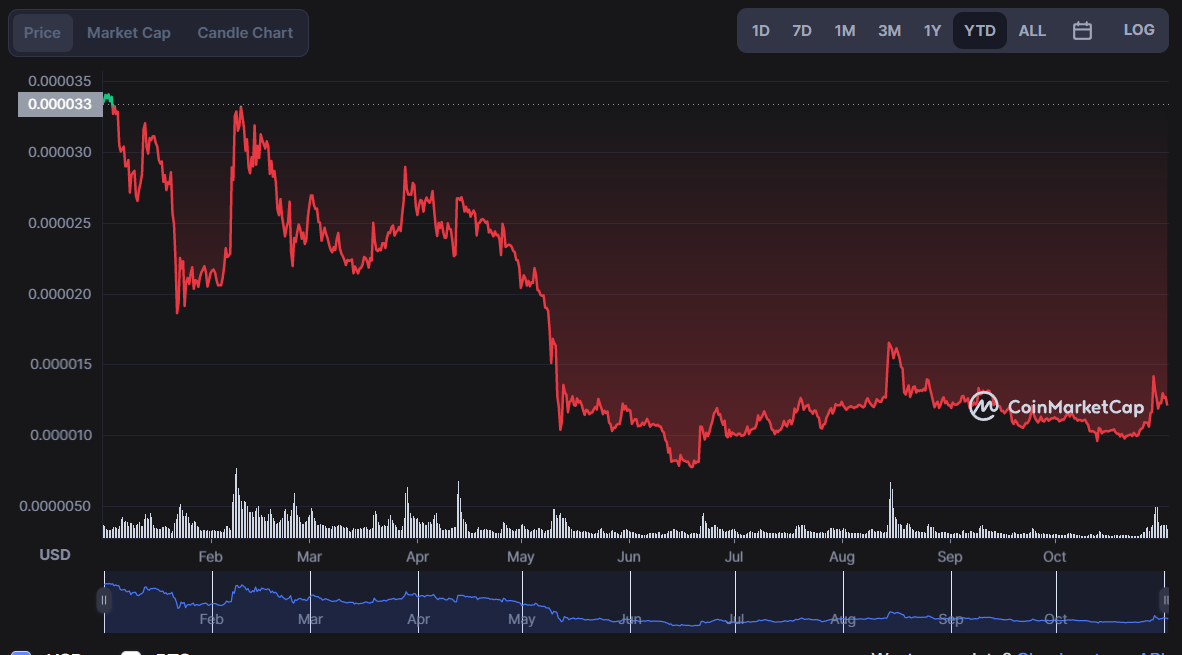Toggle the LOG scale option
This screenshot has height=655, width=1182.
pyautogui.click(x=1138, y=30)
